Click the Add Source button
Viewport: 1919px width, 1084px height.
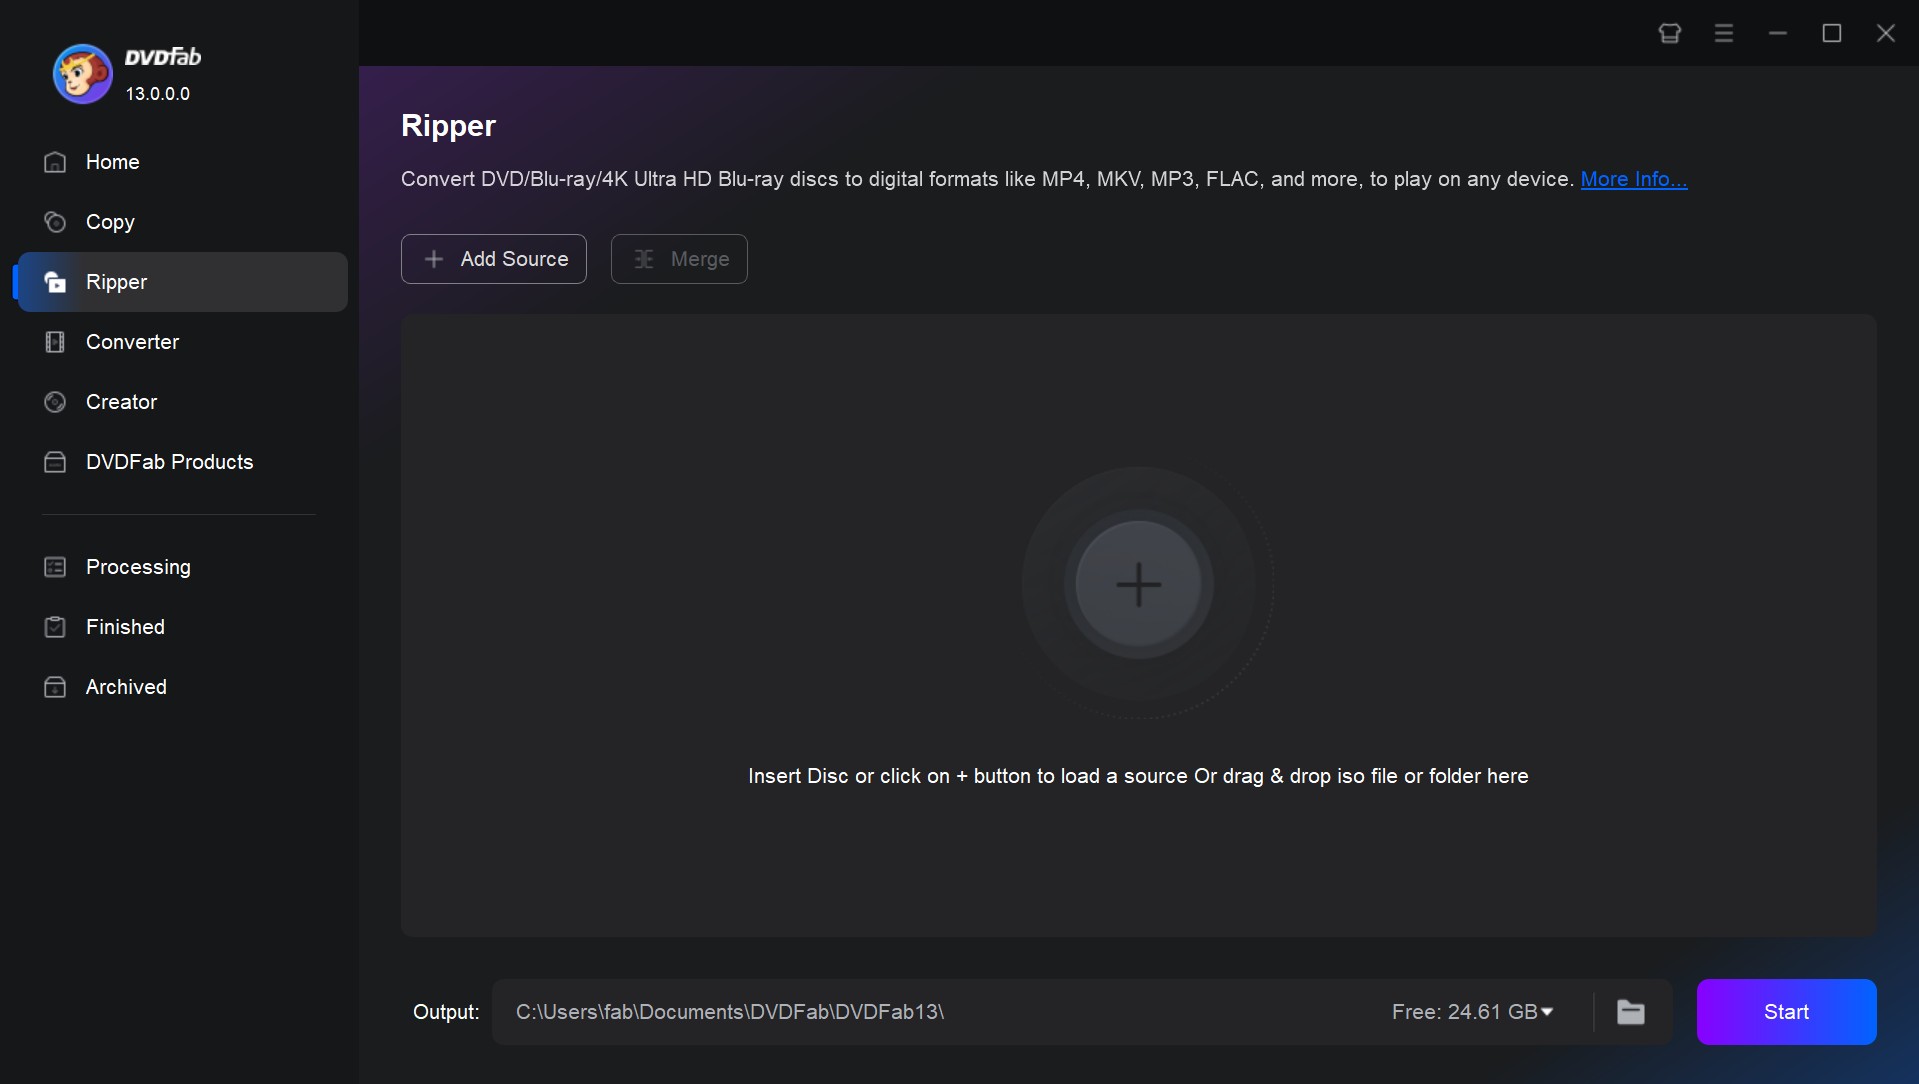tap(493, 258)
